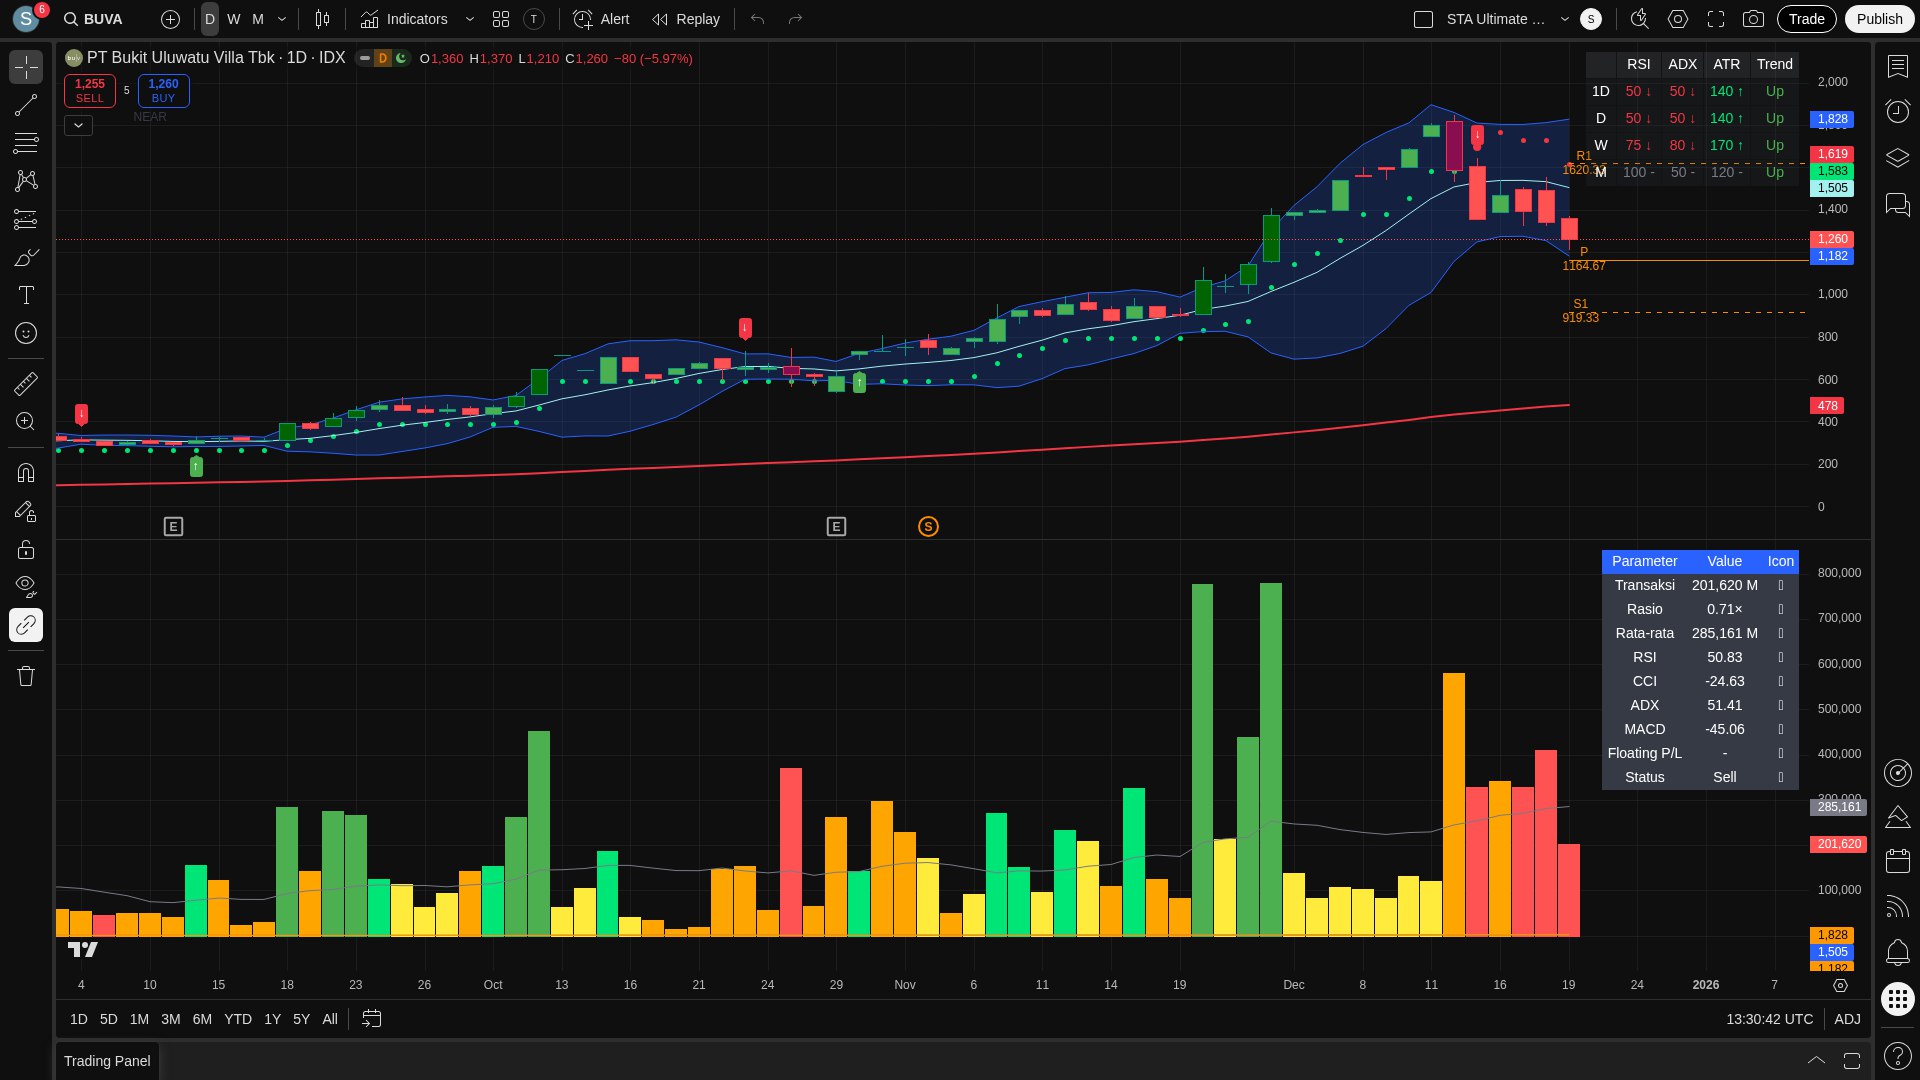Toggle stay in drawing mode pencil-lock
This screenshot has width=1920, height=1080.
[x=26, y=511]
